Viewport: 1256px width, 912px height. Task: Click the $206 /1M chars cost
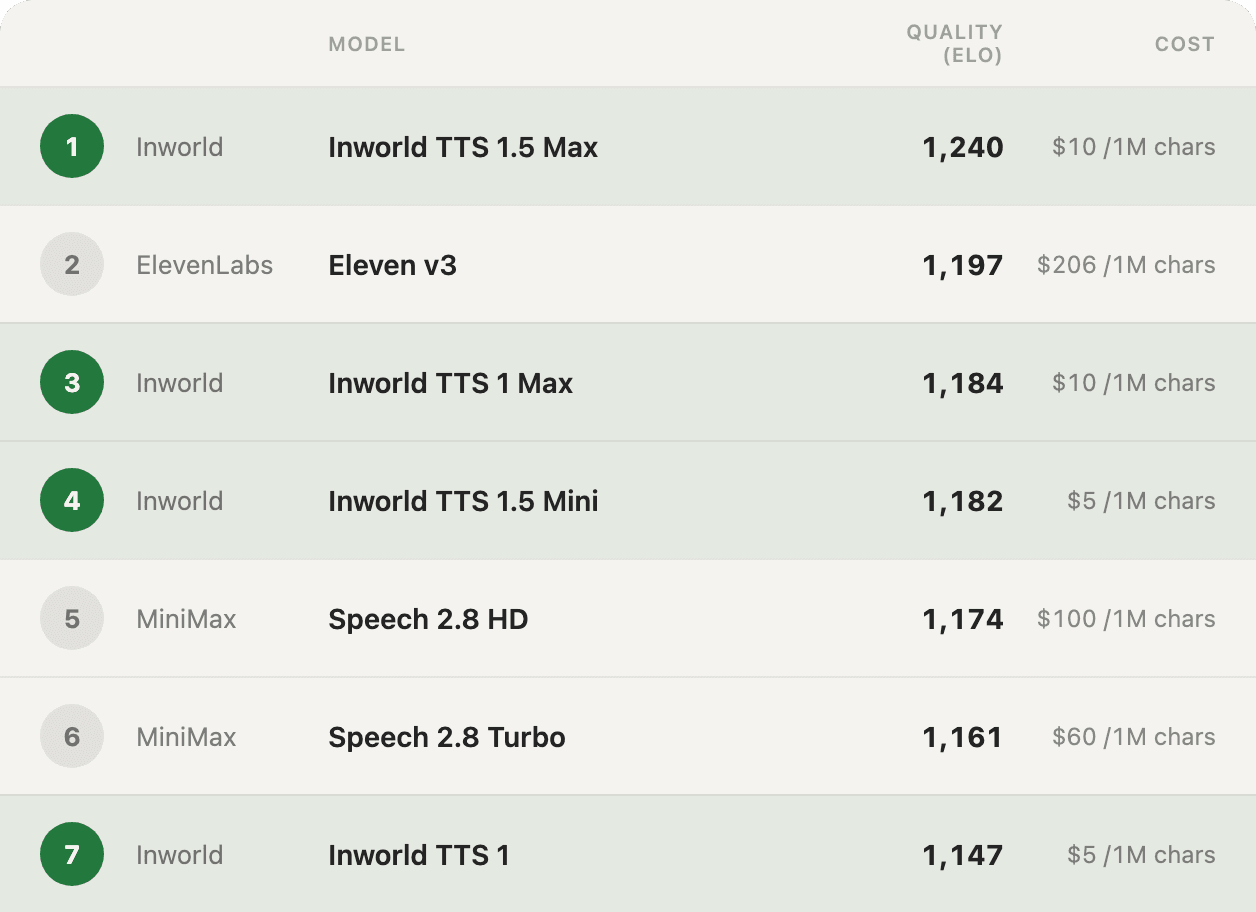[x=1126, y=265]
